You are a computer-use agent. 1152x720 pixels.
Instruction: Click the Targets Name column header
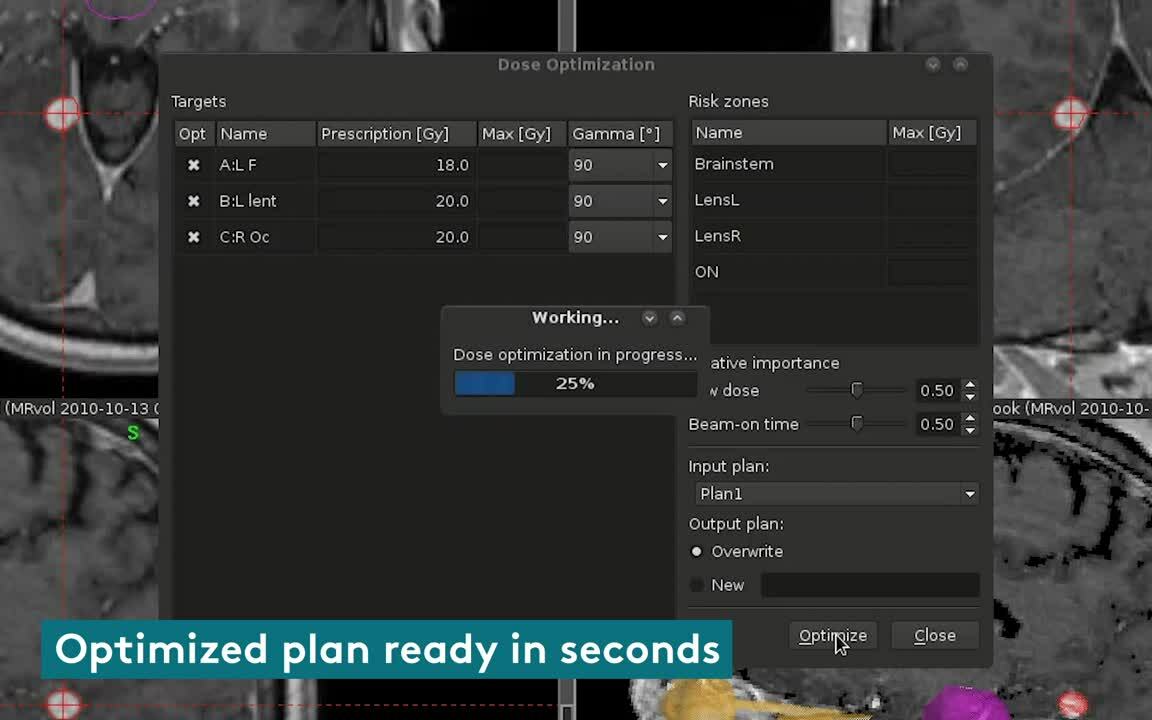(266, 134)
